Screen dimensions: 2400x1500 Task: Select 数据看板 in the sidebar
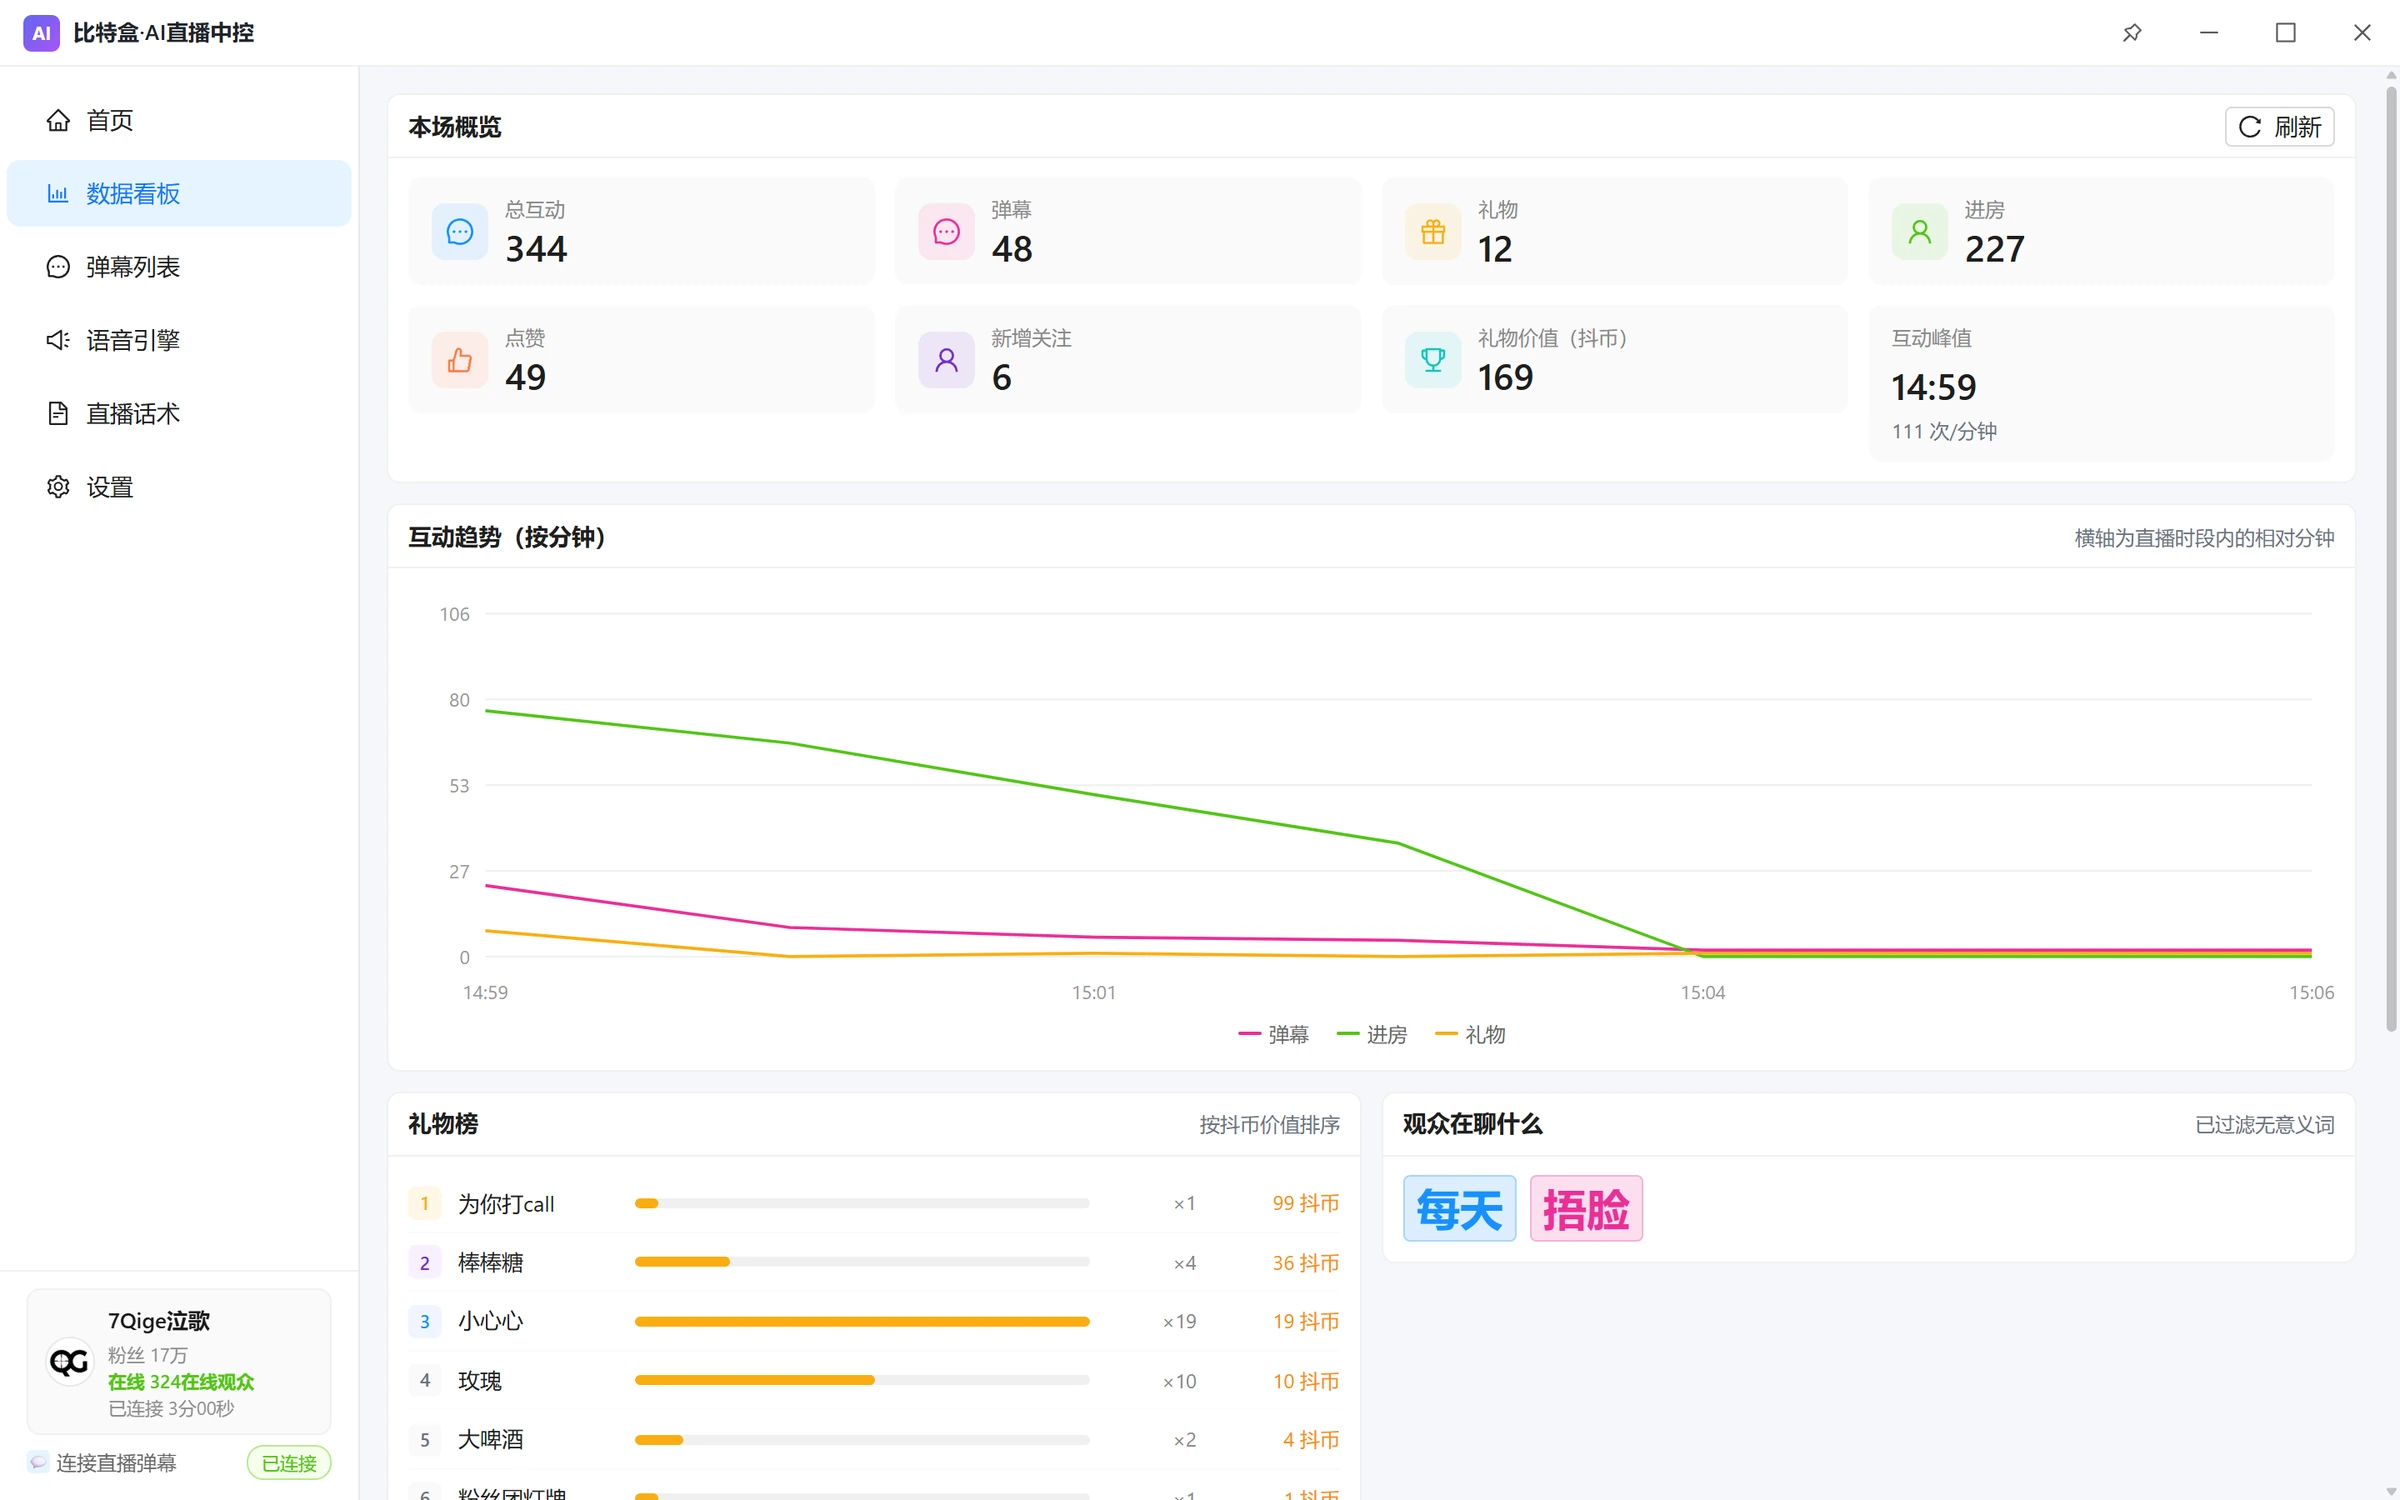179,193
